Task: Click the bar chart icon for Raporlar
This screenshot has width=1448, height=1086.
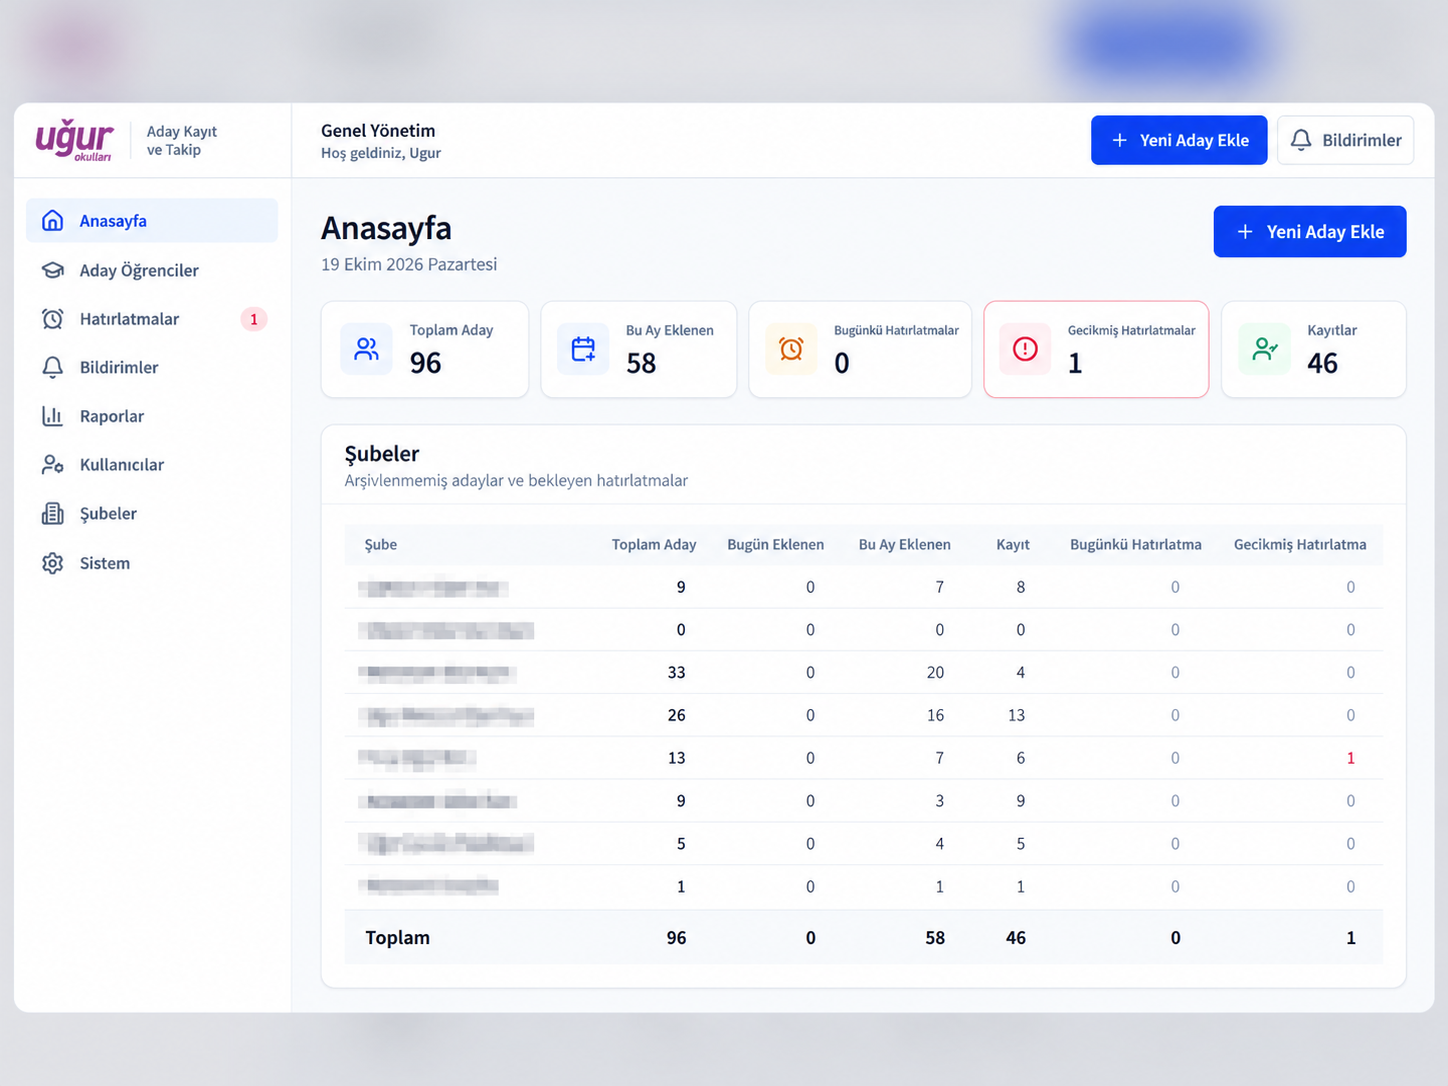Action: 53,416
